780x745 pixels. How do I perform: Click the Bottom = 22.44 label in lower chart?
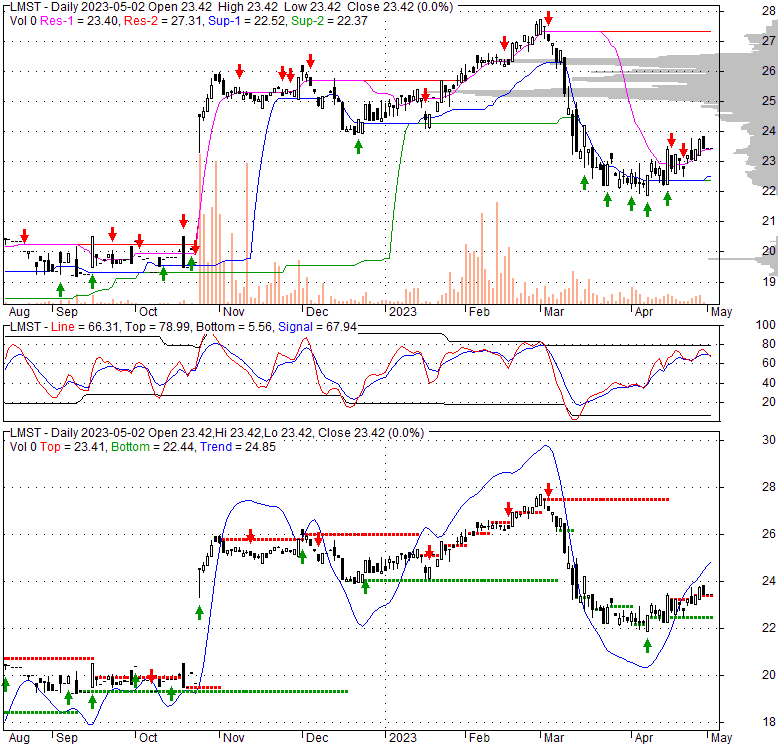click(x=152, y=447)
